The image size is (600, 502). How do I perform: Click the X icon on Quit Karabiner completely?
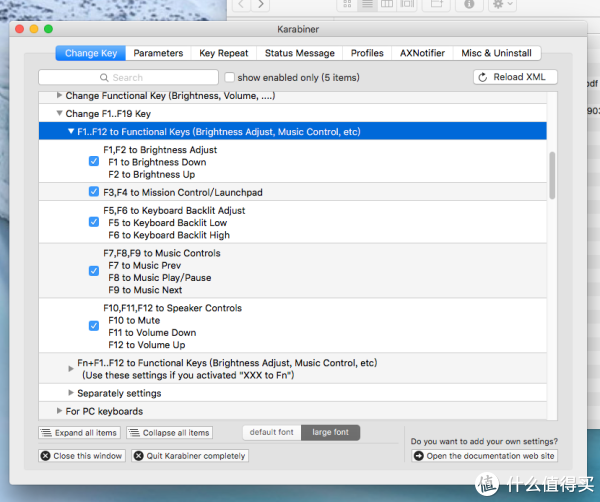click(139, 456)
